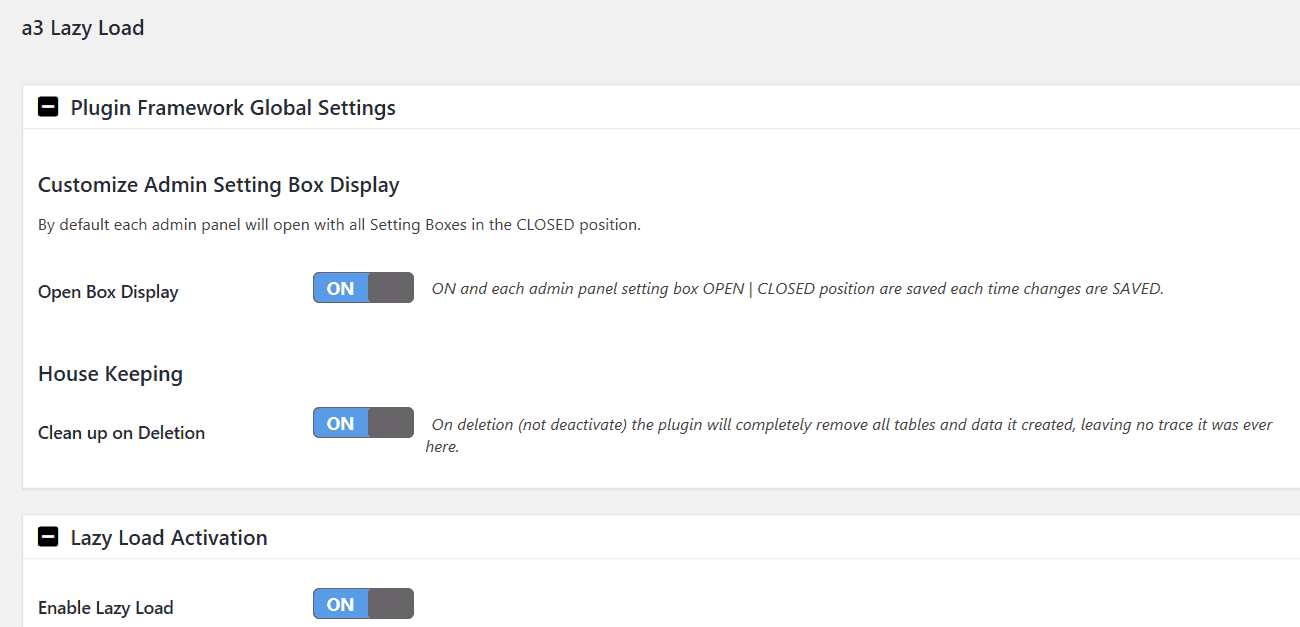Image resolution: width=1300 pixels, height=627 pixels.
Task: Click the deletion description italic text
Action: (x=849, y=435)
